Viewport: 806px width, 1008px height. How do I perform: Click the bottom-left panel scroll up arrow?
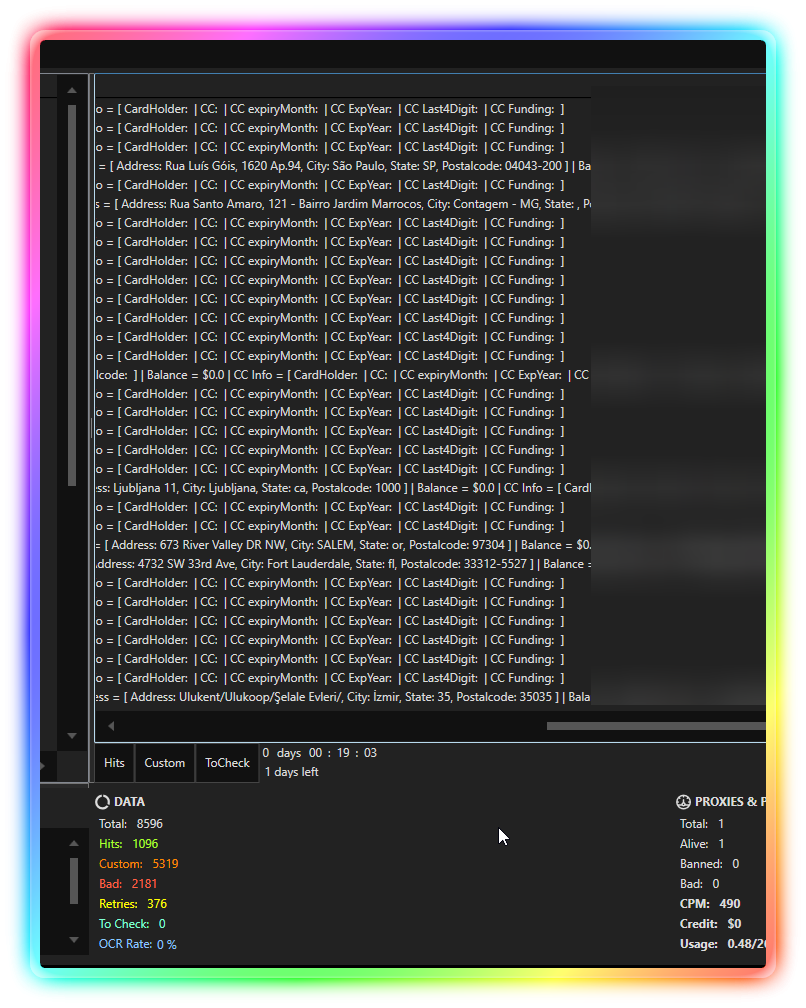[72, 843]
